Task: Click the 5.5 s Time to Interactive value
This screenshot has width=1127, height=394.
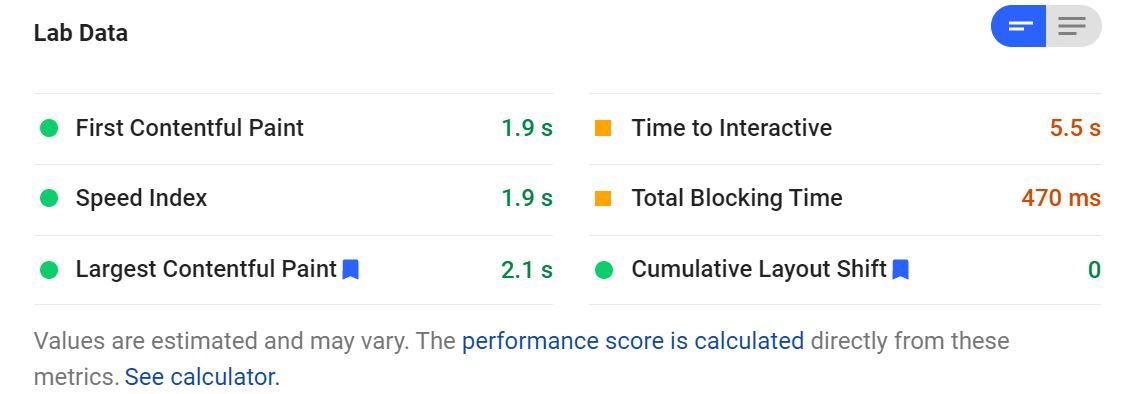Action: [x=1075, y=128]
